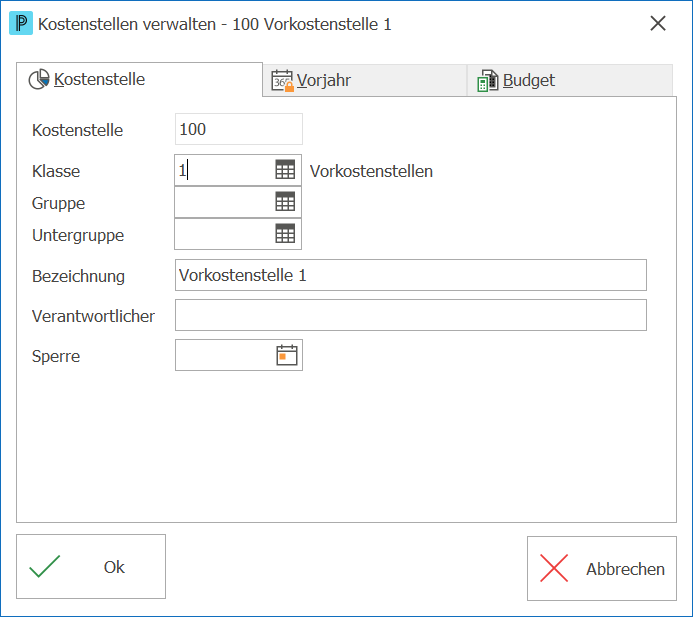Click the Gruppe label
Screen dimensions: 693x617
coord(58,203)
